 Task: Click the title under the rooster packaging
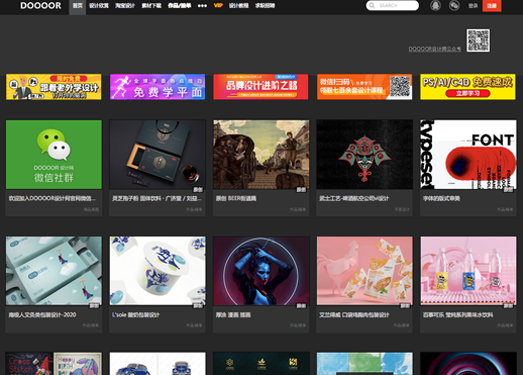tap(354, 315)
